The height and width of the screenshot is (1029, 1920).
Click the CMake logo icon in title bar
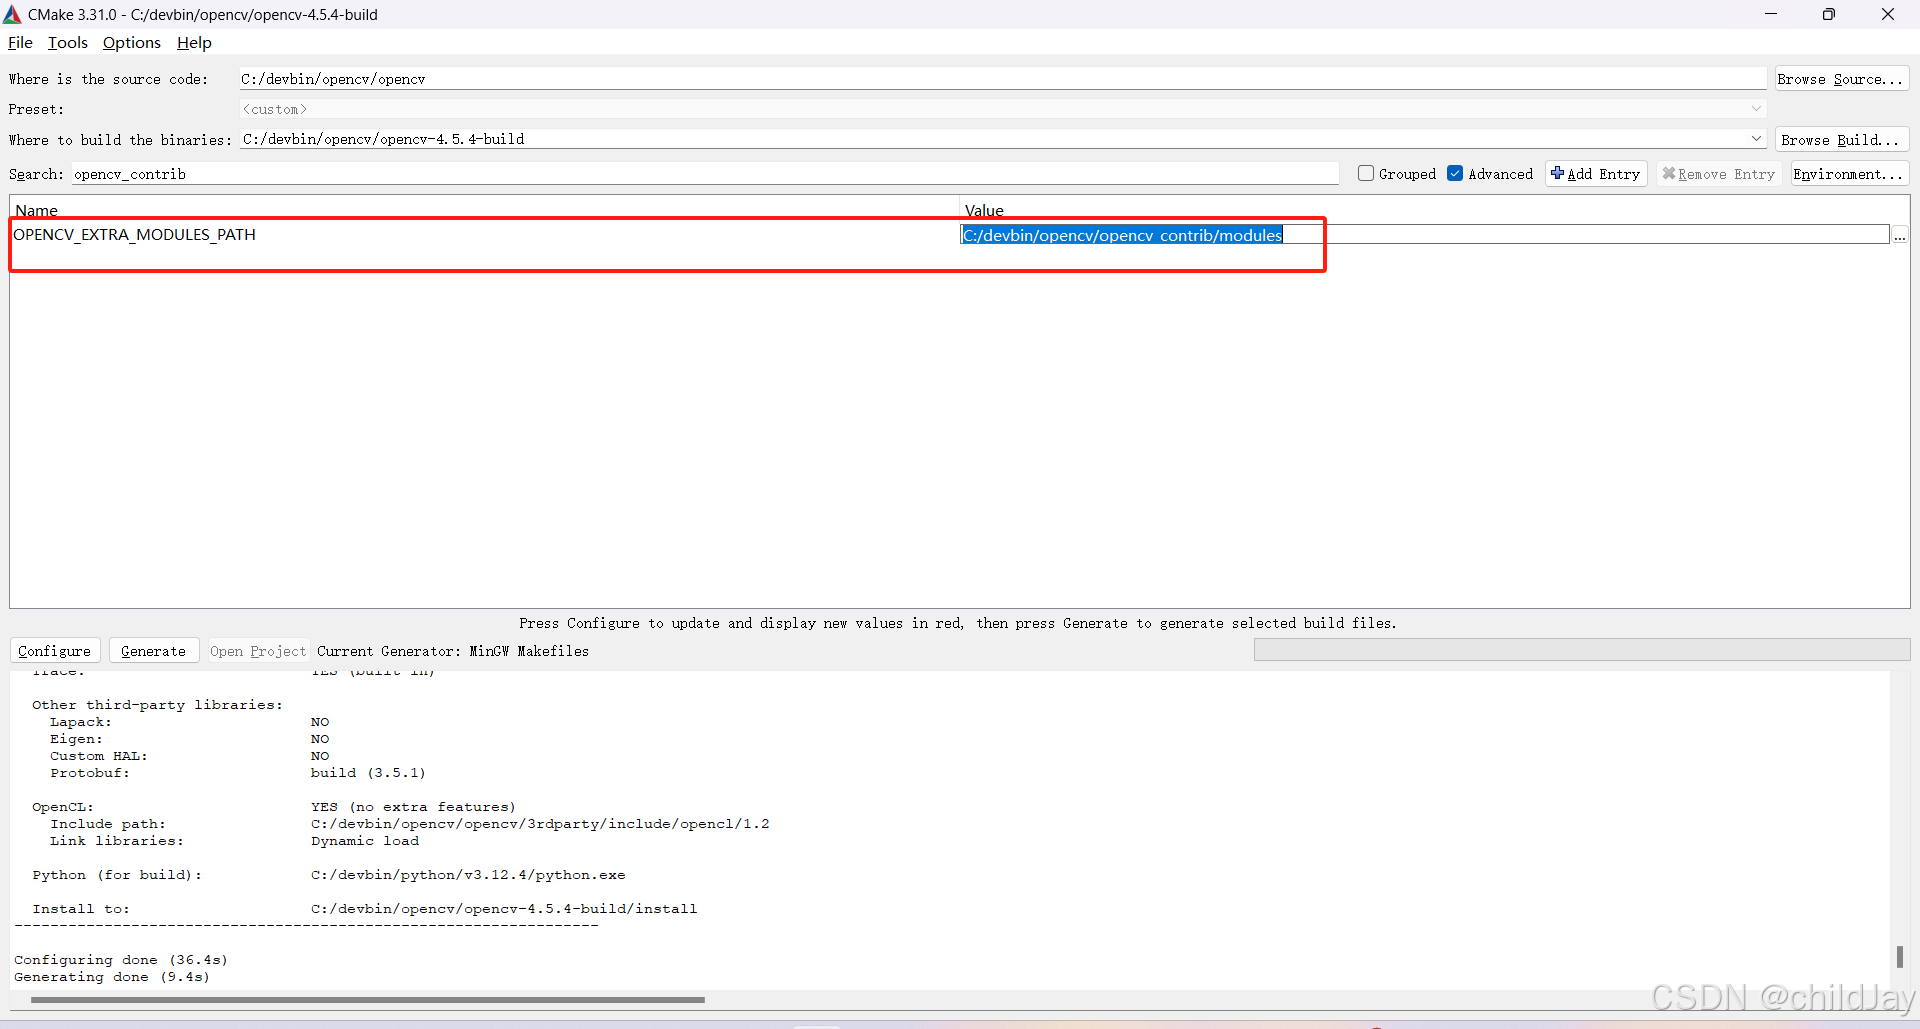point(12,14)
